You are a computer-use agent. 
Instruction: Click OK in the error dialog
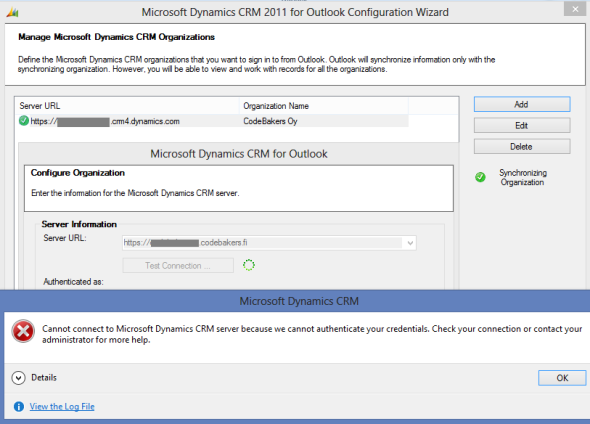(x=562, y=378)
